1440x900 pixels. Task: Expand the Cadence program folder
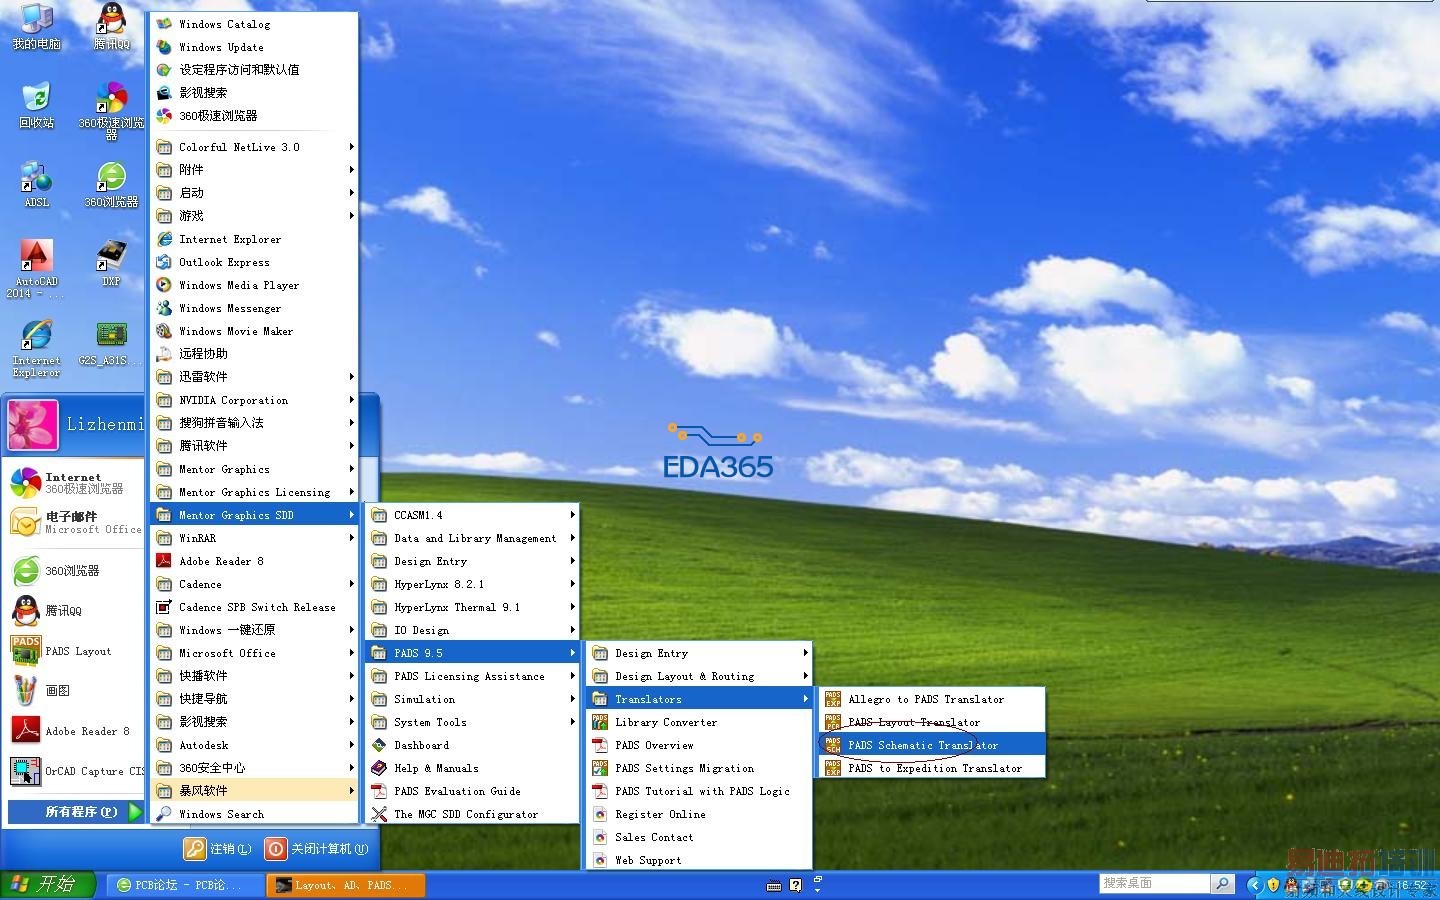[x=254, y=584]
